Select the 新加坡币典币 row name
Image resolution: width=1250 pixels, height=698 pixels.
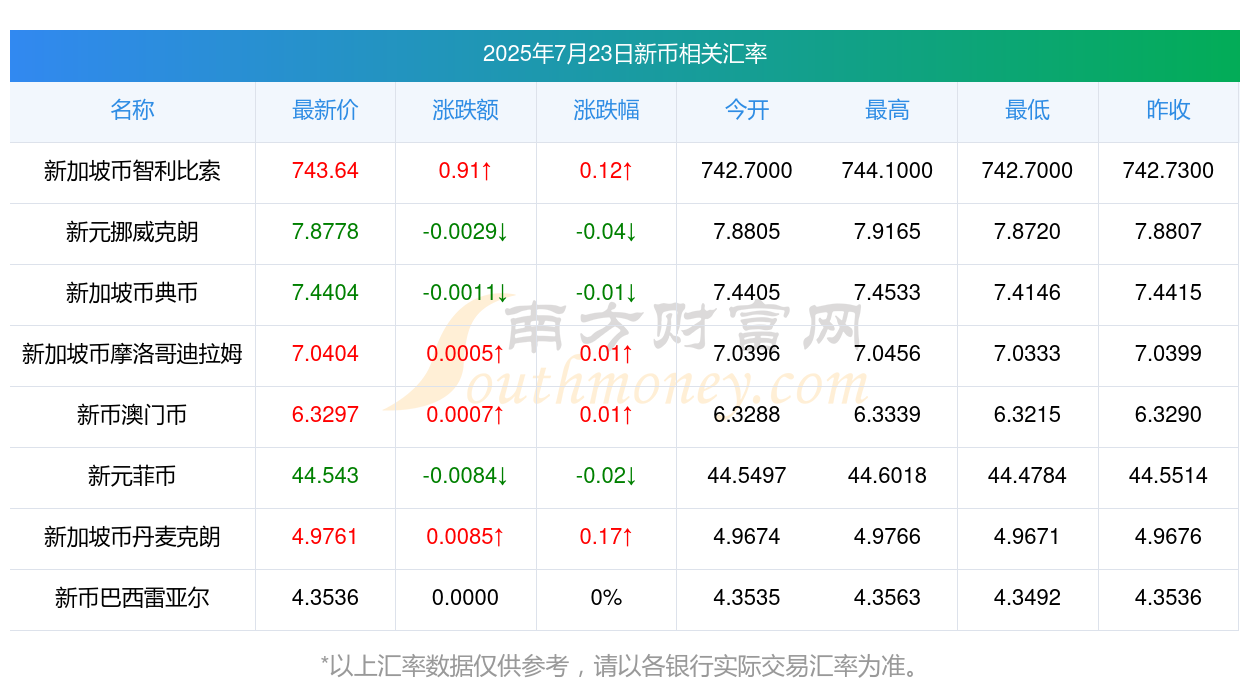click(x=132, y=293)
